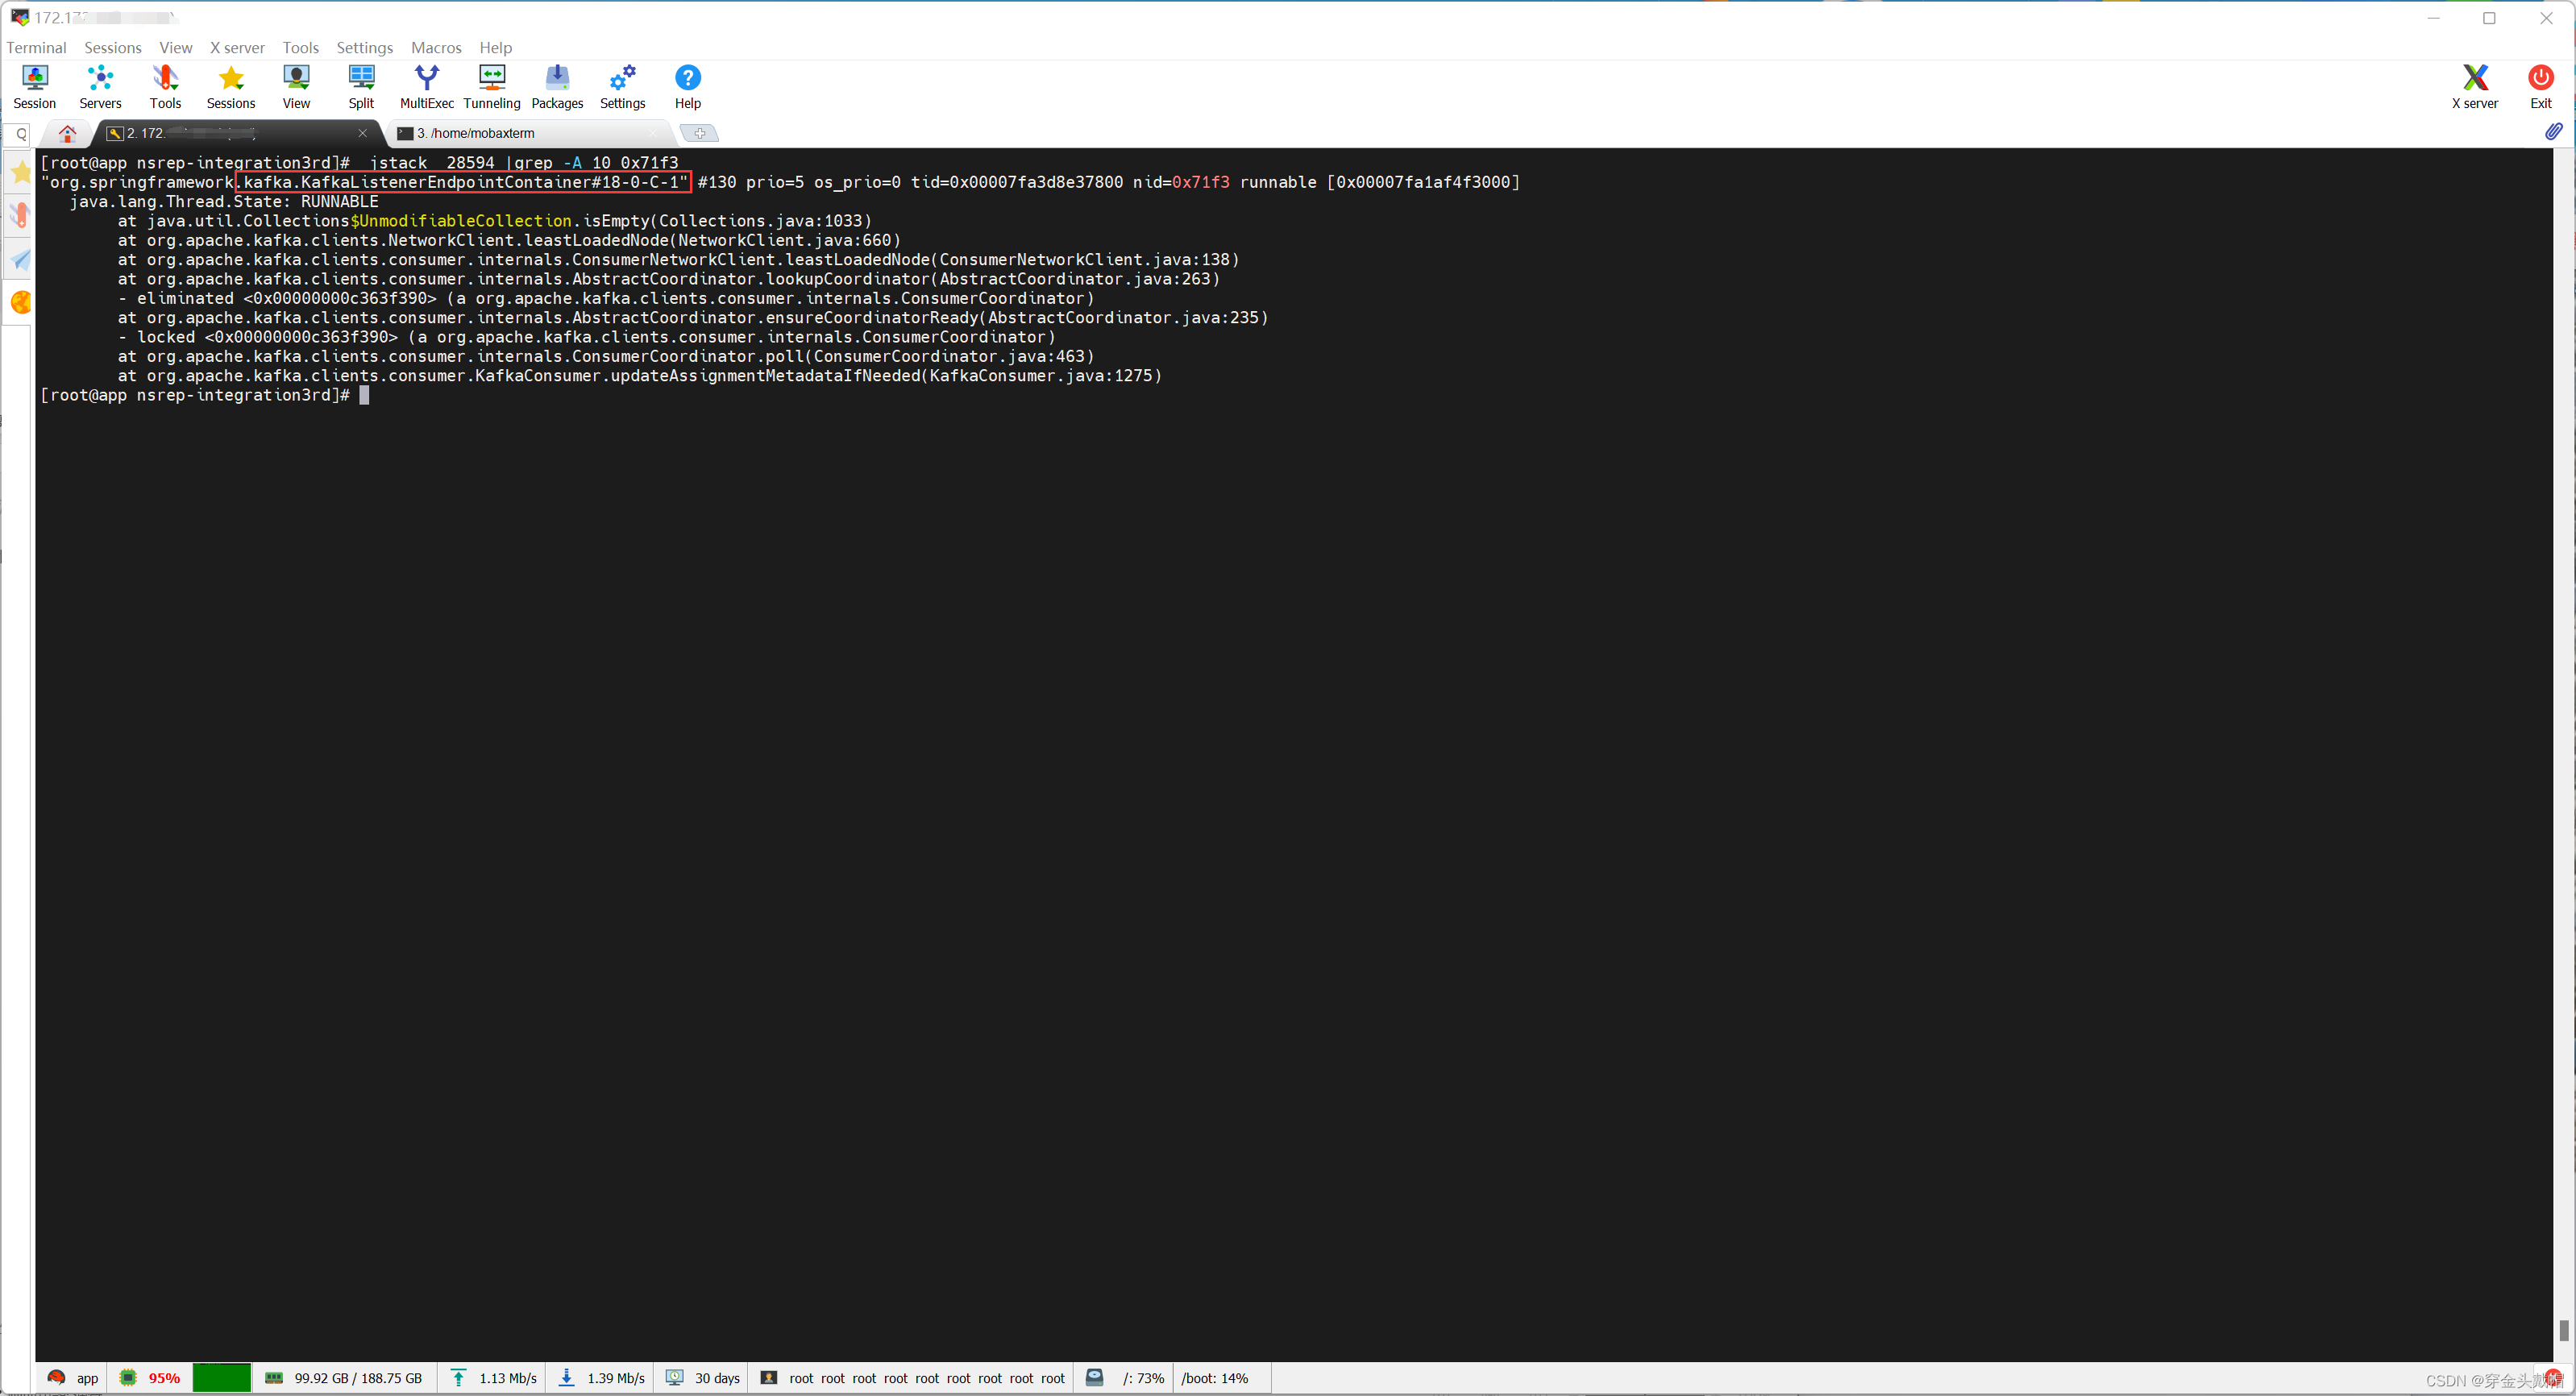Click the Session toolbar icon
2576x1396 pixels.
pyautogui.click(x=35, y=86)
